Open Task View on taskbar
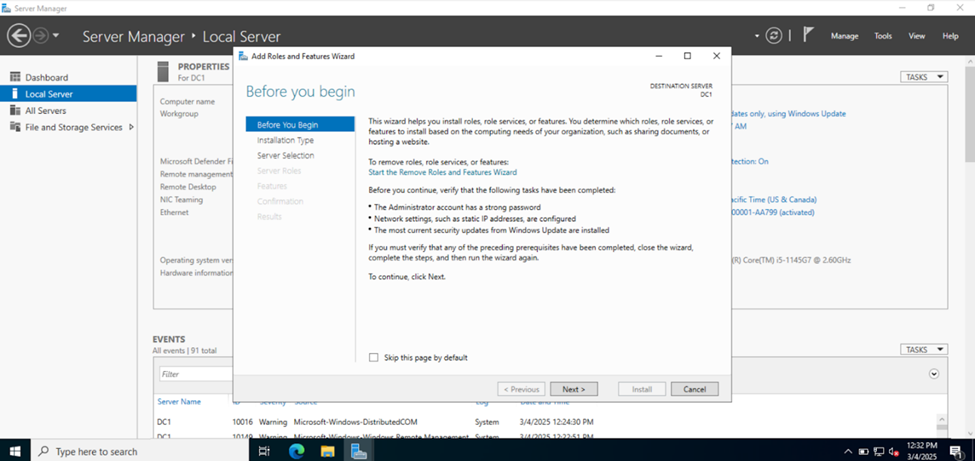This screenshot has width=975, height=461. [264, 451]
